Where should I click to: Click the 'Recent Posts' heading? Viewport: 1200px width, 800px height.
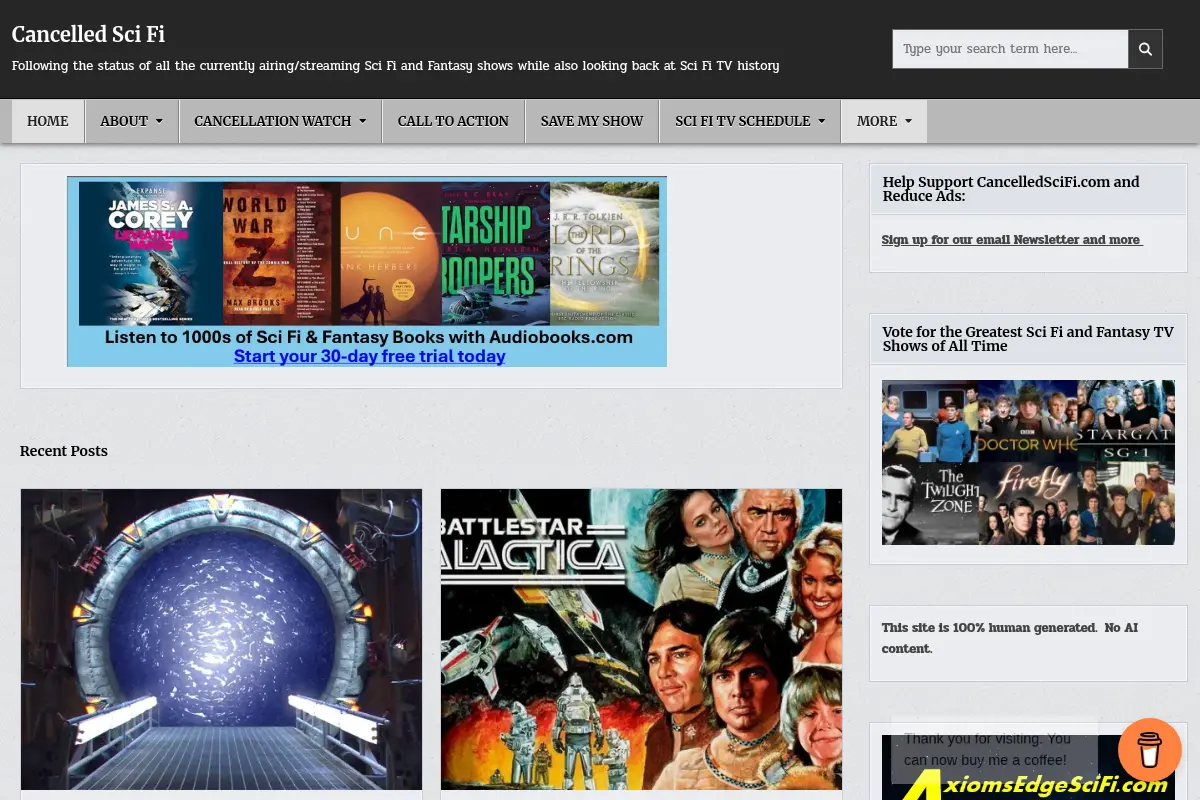(64, 451)
